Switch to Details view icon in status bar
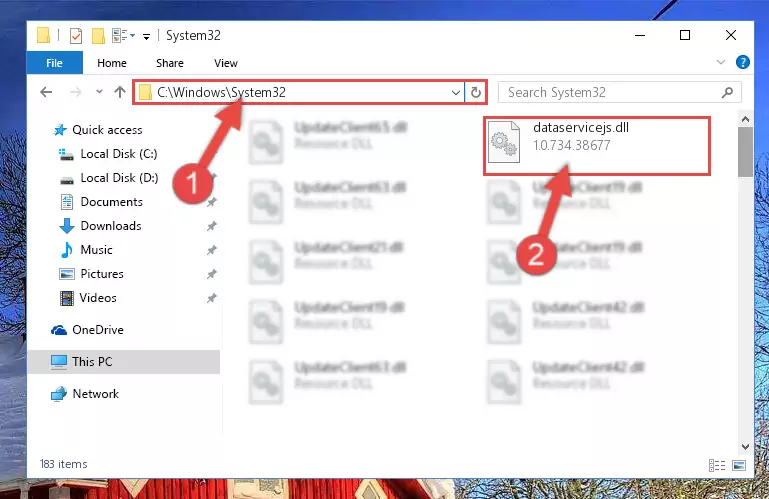Image resolution: width=769 pixels, height=499 pixels. click(717, 465)
